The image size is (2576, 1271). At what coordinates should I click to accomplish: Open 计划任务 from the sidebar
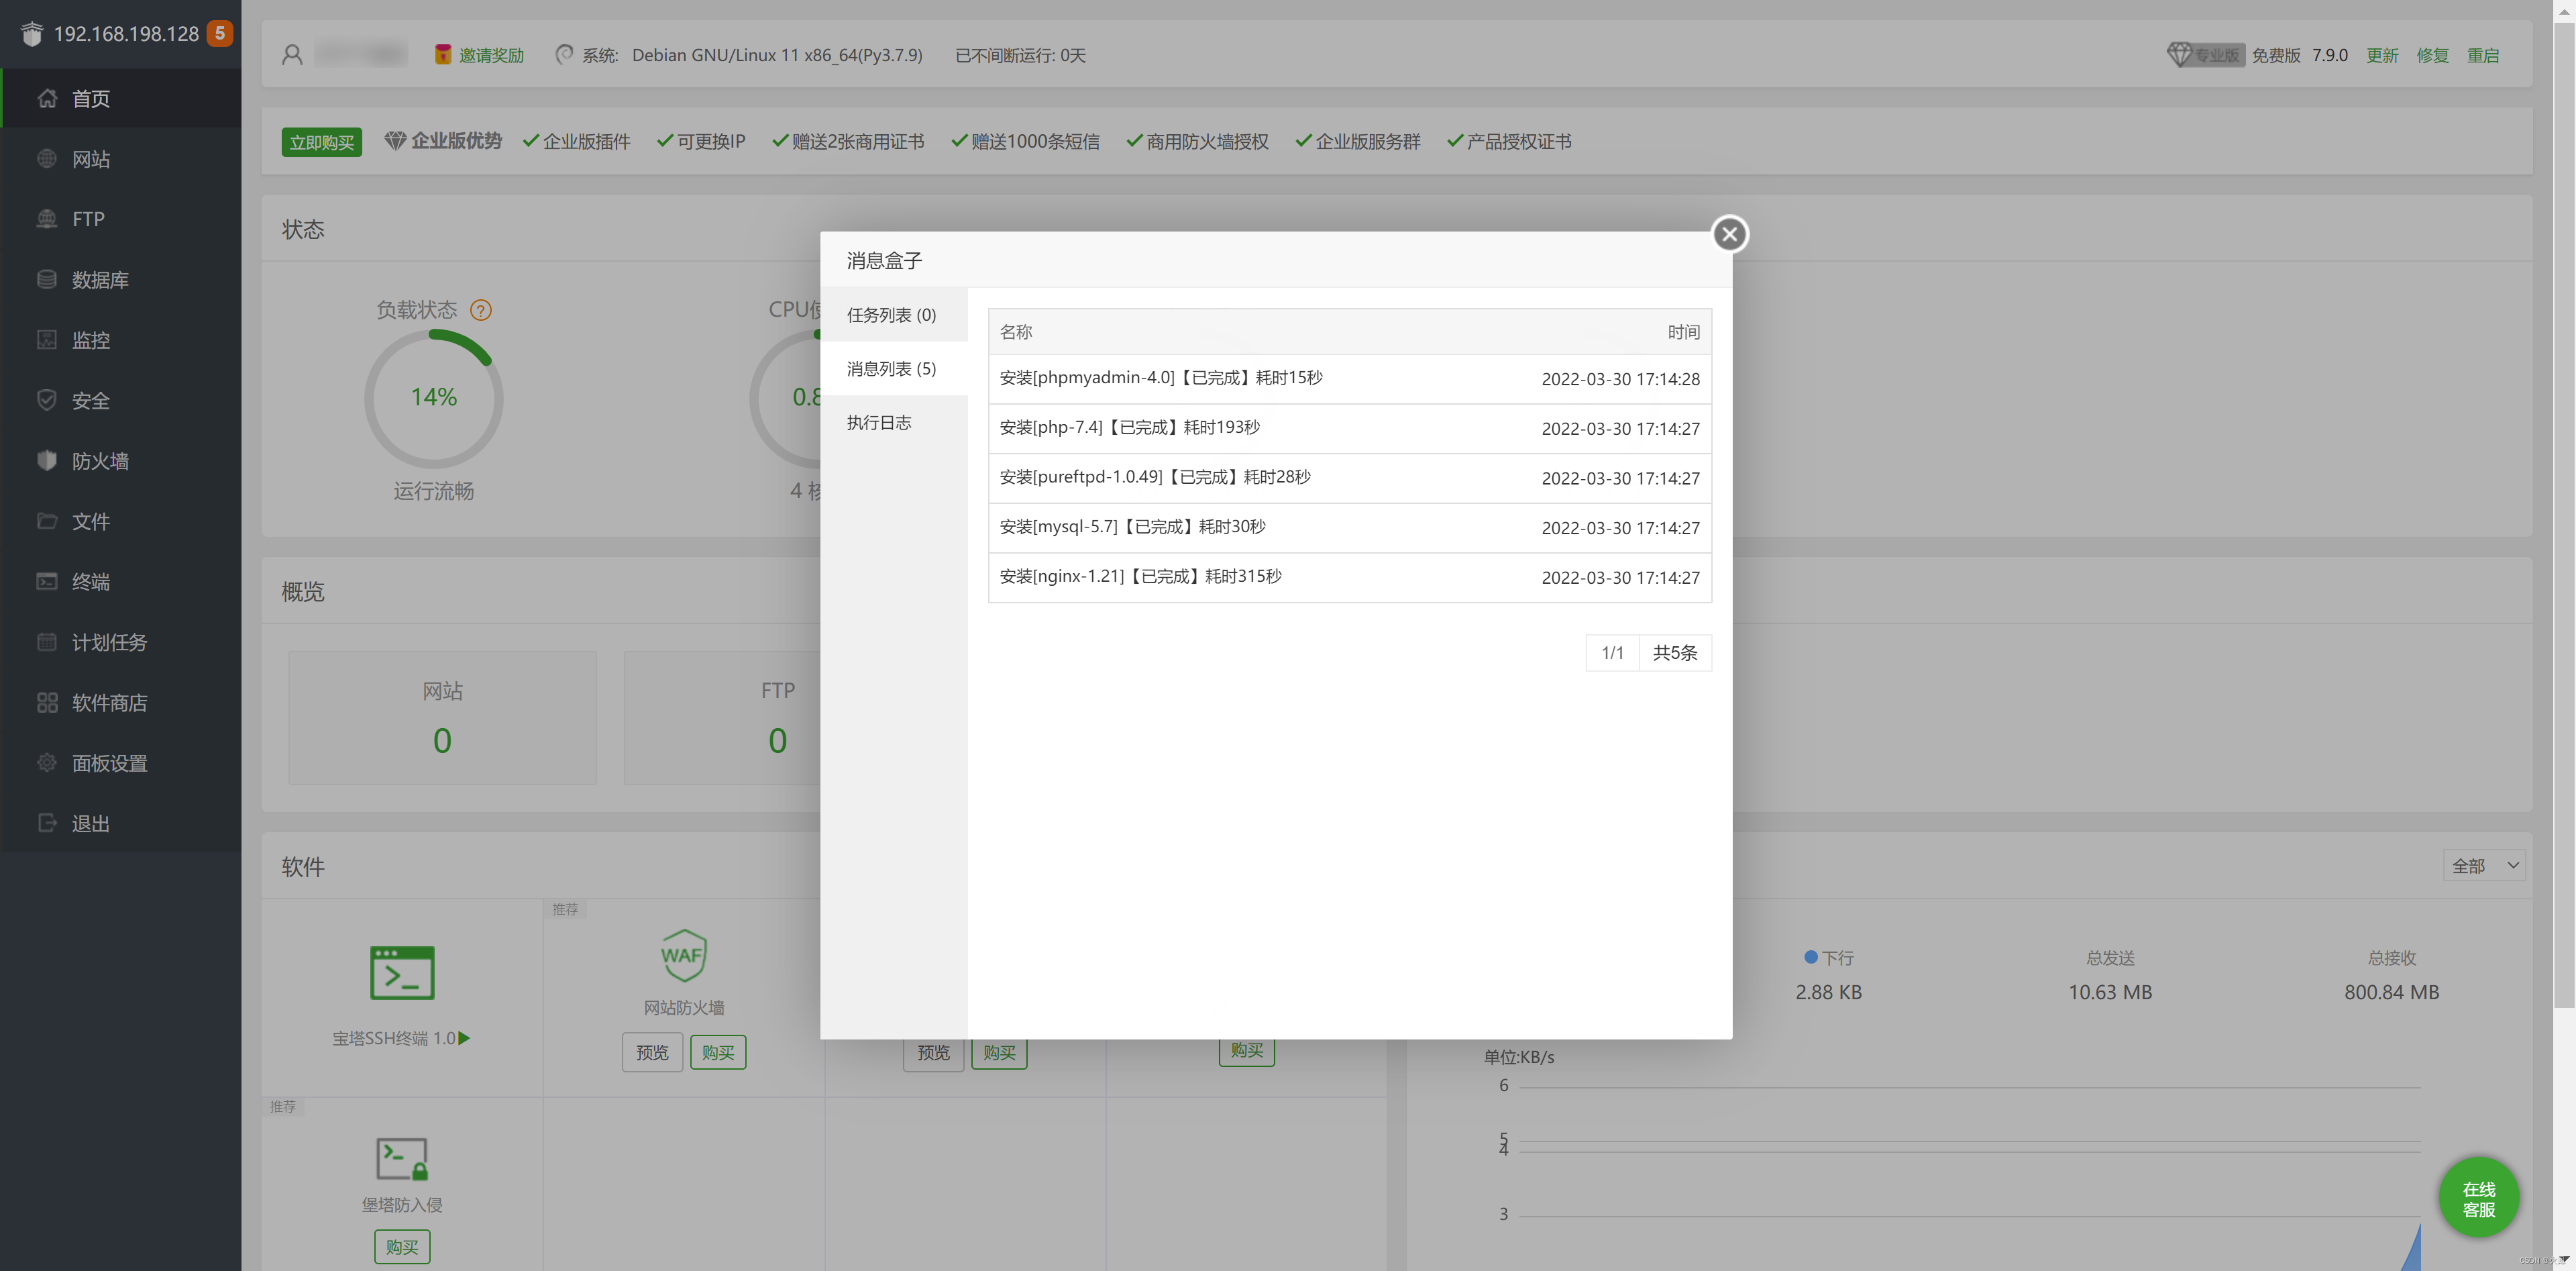[x=121, y=642]
